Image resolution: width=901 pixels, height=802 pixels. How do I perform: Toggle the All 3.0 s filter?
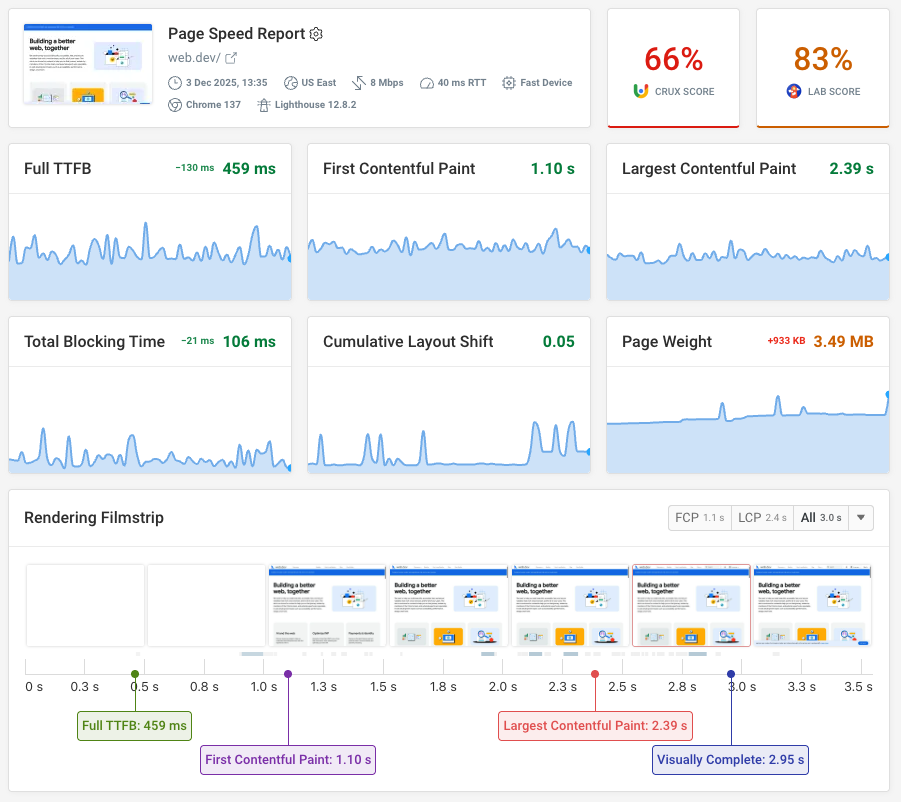(823, 517)
